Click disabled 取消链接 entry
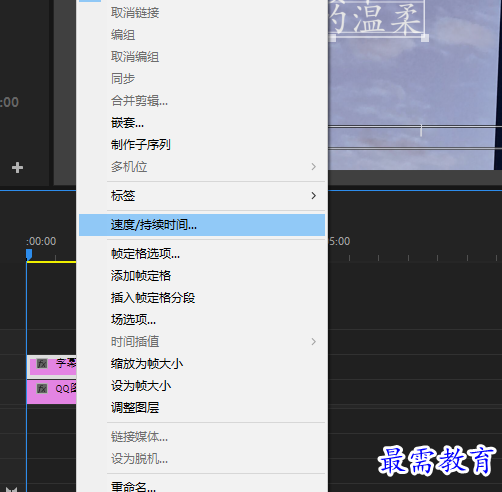 pyautogui.click(x=202, y=13)
